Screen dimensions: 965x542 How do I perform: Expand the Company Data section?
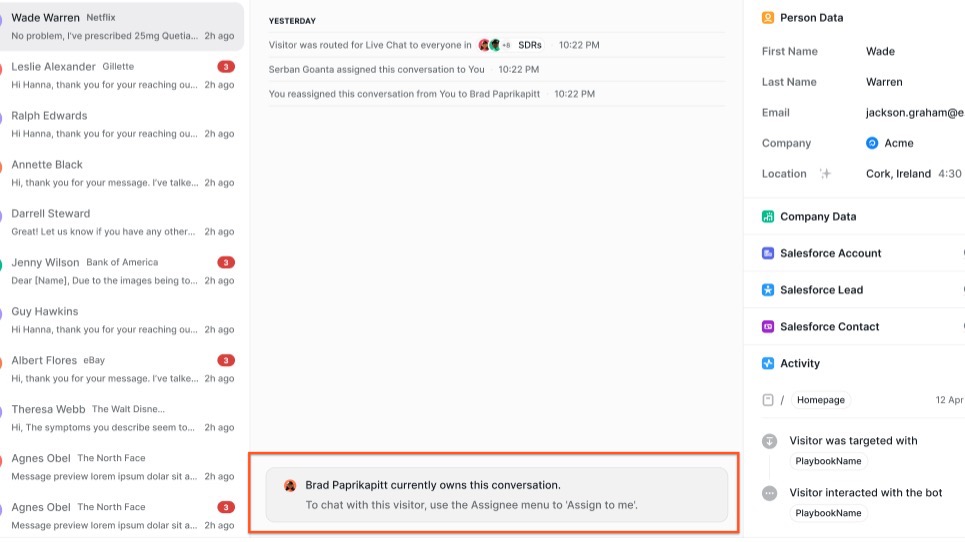pos(818,217)
